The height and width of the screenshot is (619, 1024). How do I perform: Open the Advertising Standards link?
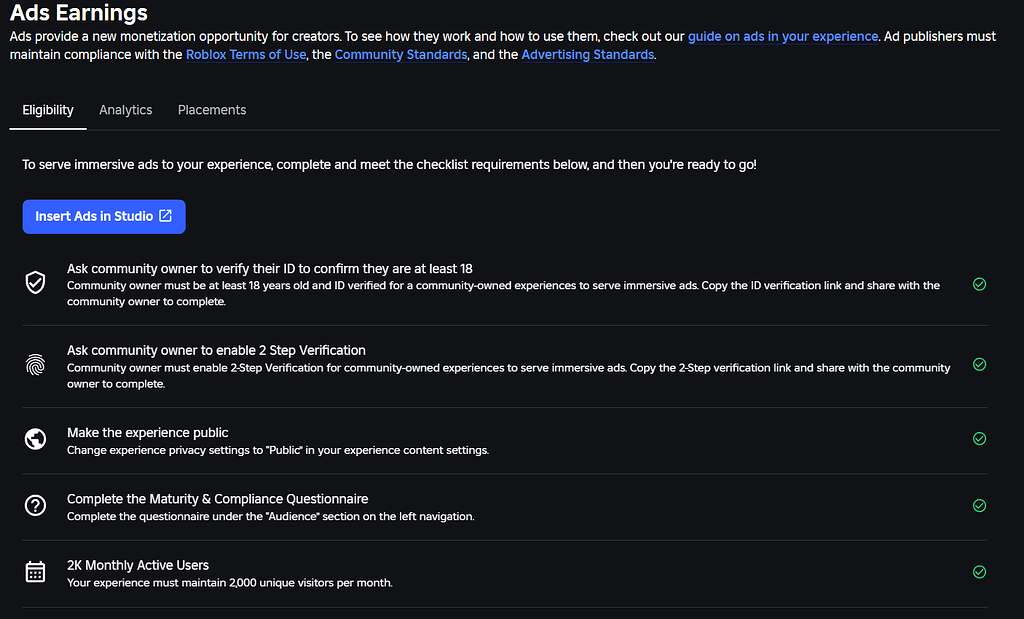click(x=587, y=54)
